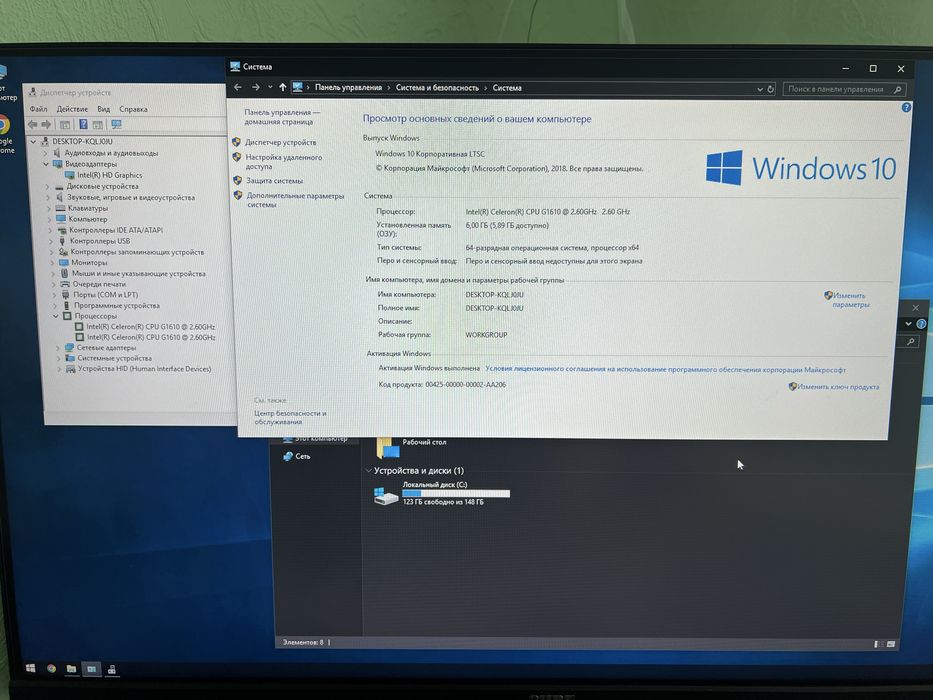Open Chrome from the taskbar
This screenshot has width=933, height=700.
click(x=51, y=668)
